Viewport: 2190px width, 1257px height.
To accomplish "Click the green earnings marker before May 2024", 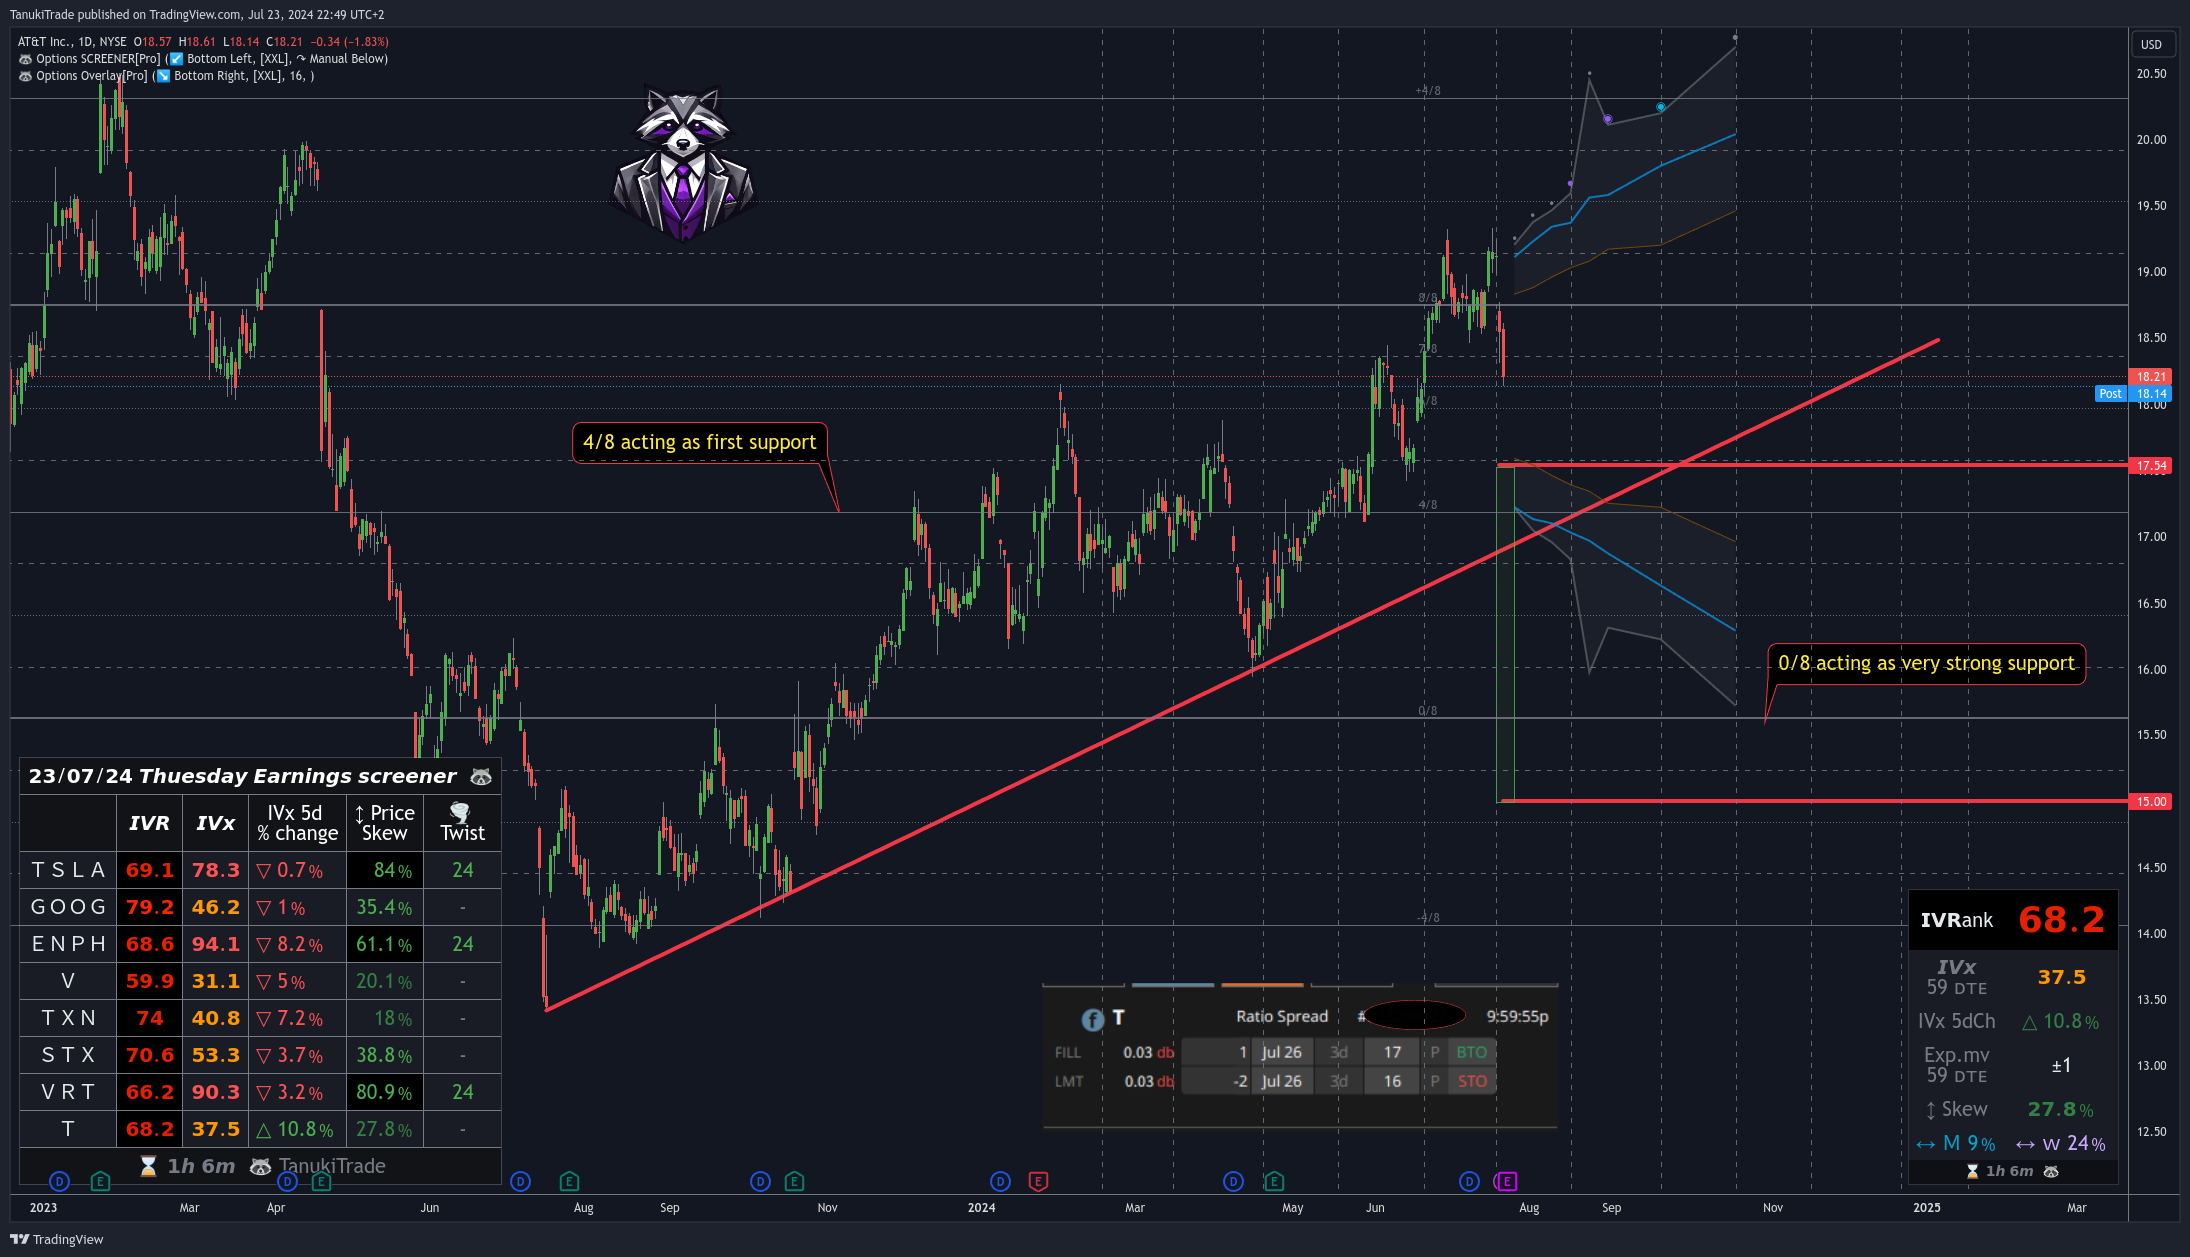I will (1274, 1181).
